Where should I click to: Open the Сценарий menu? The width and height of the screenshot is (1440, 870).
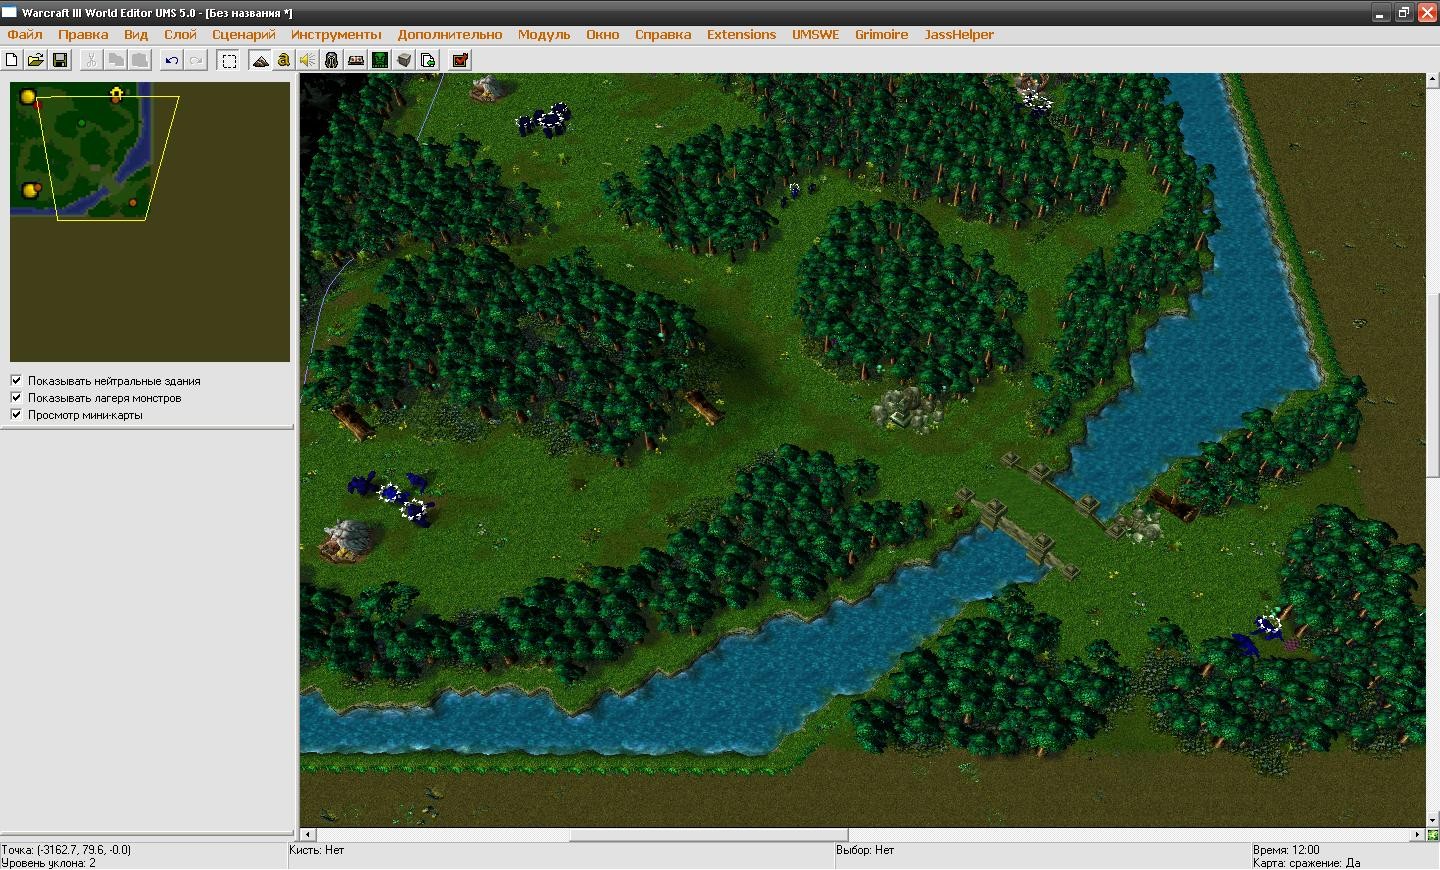click(244, 34)
